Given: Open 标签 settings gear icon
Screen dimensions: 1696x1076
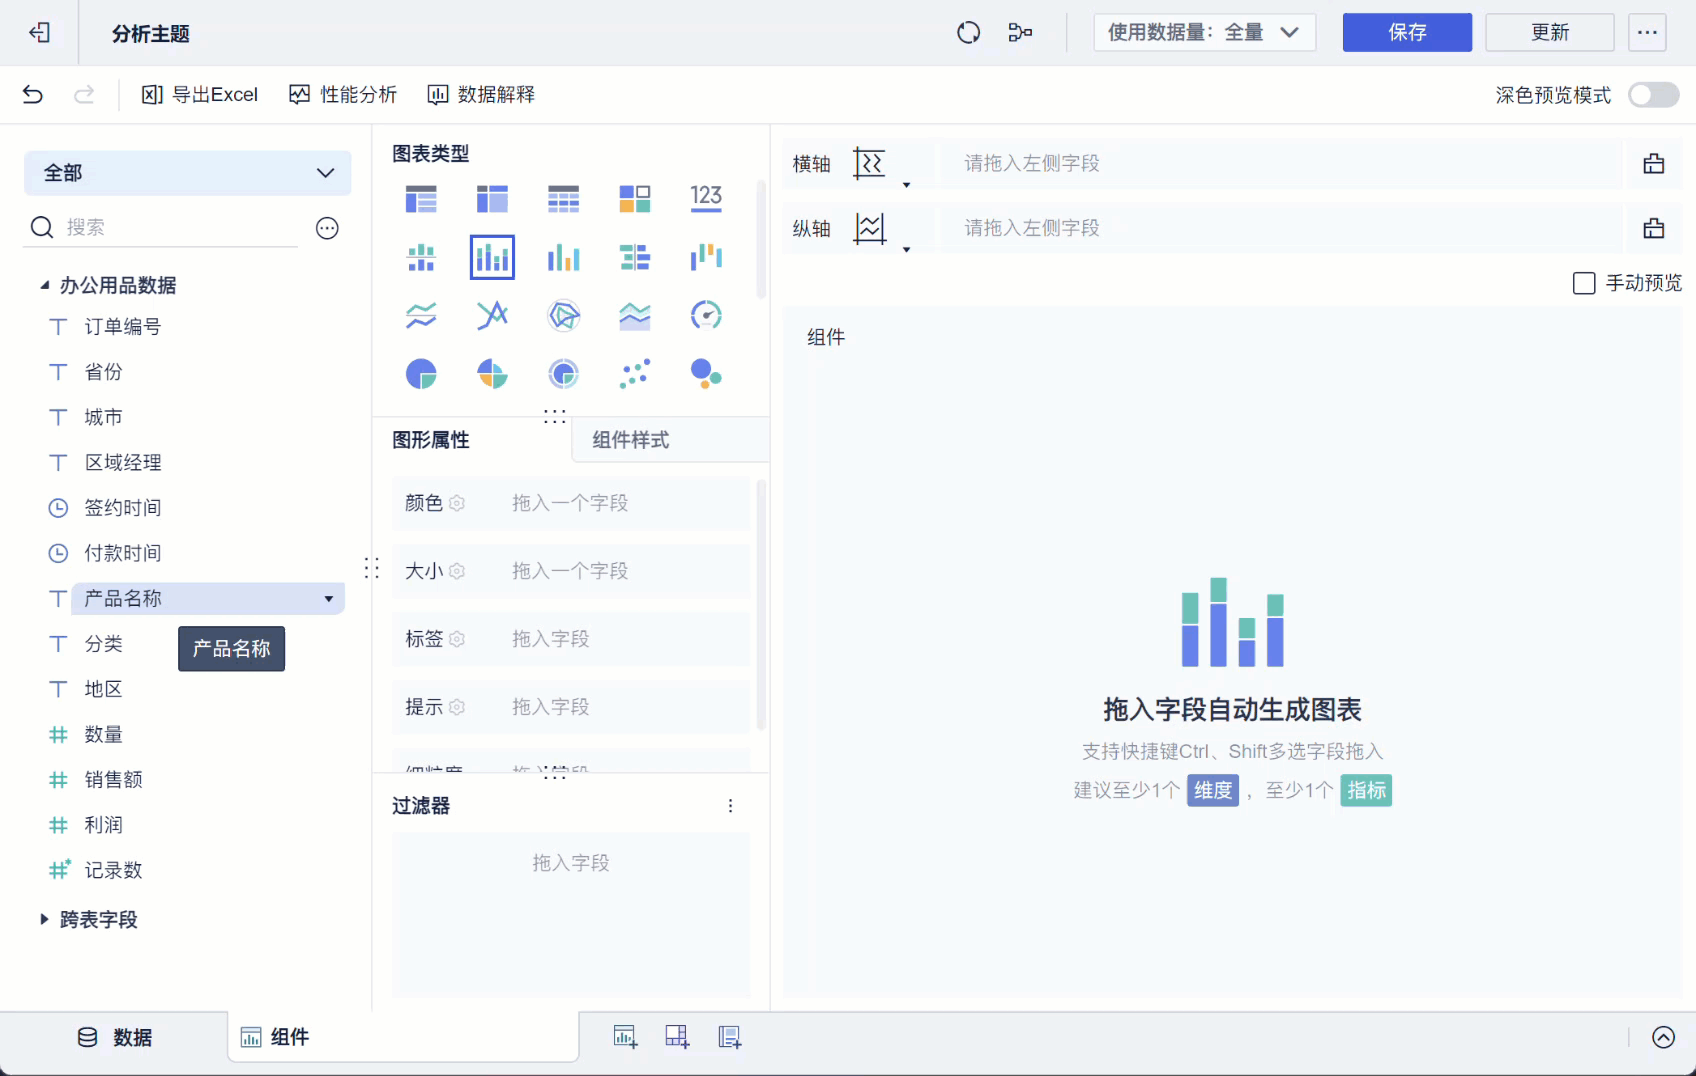Looking at the screenshot, I should coord(457,639).
